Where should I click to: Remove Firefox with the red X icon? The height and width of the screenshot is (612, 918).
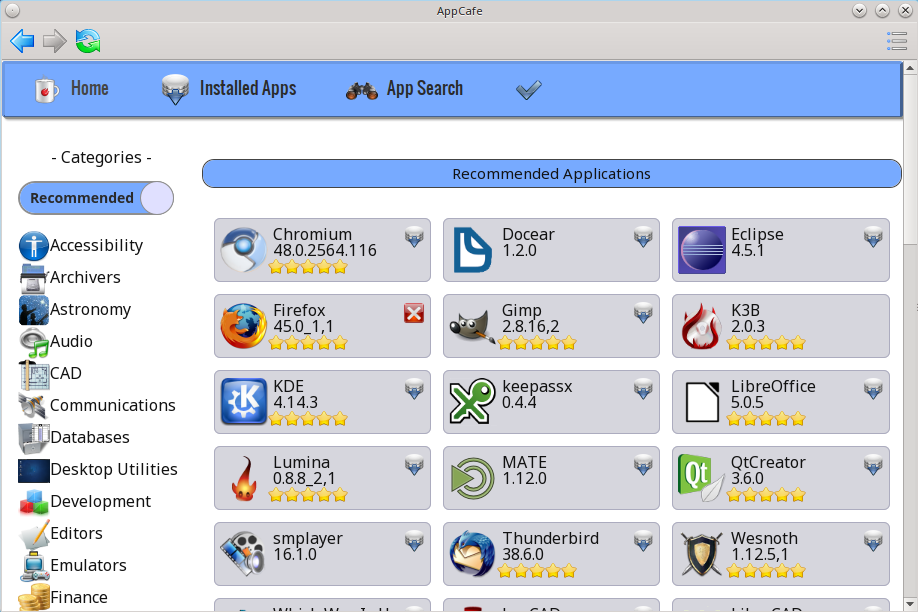[x=414, y=313]
